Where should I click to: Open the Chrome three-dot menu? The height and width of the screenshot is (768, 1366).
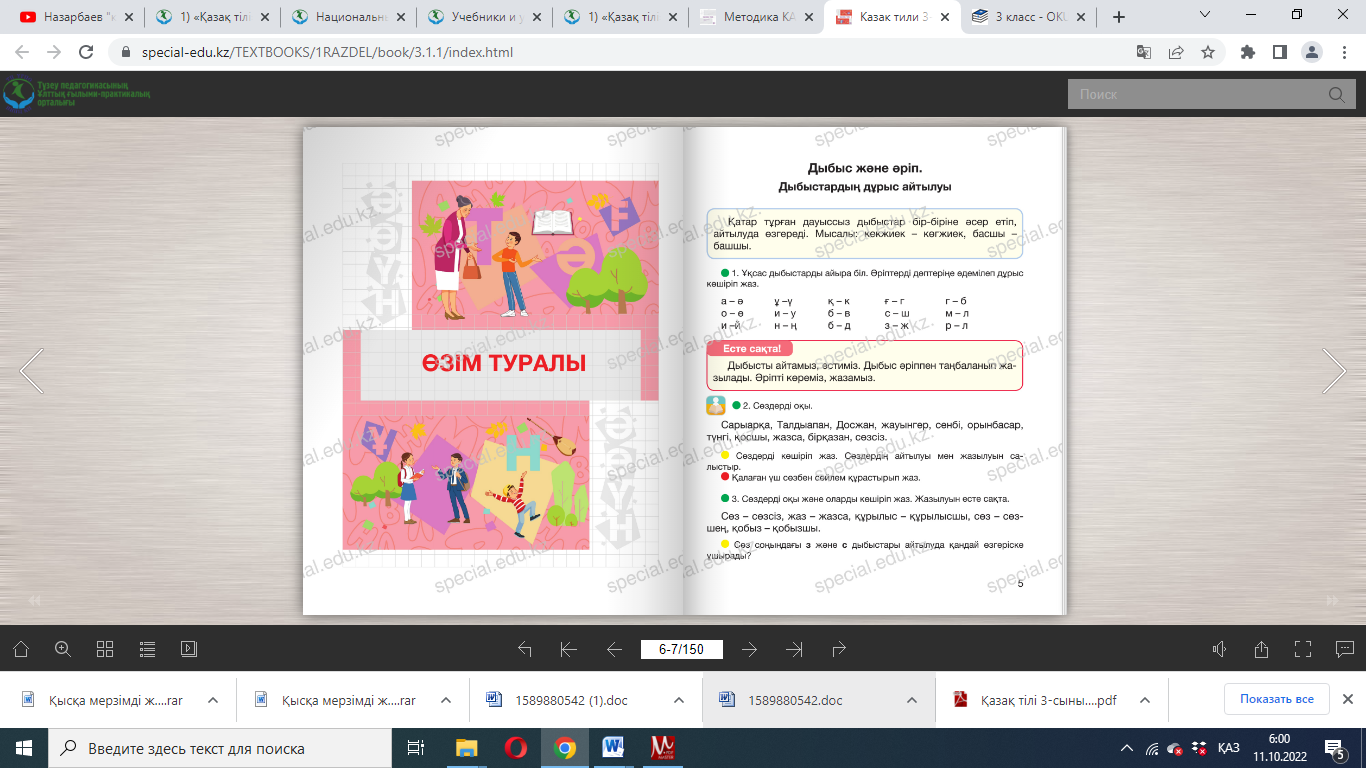[x=1343, y=52]
